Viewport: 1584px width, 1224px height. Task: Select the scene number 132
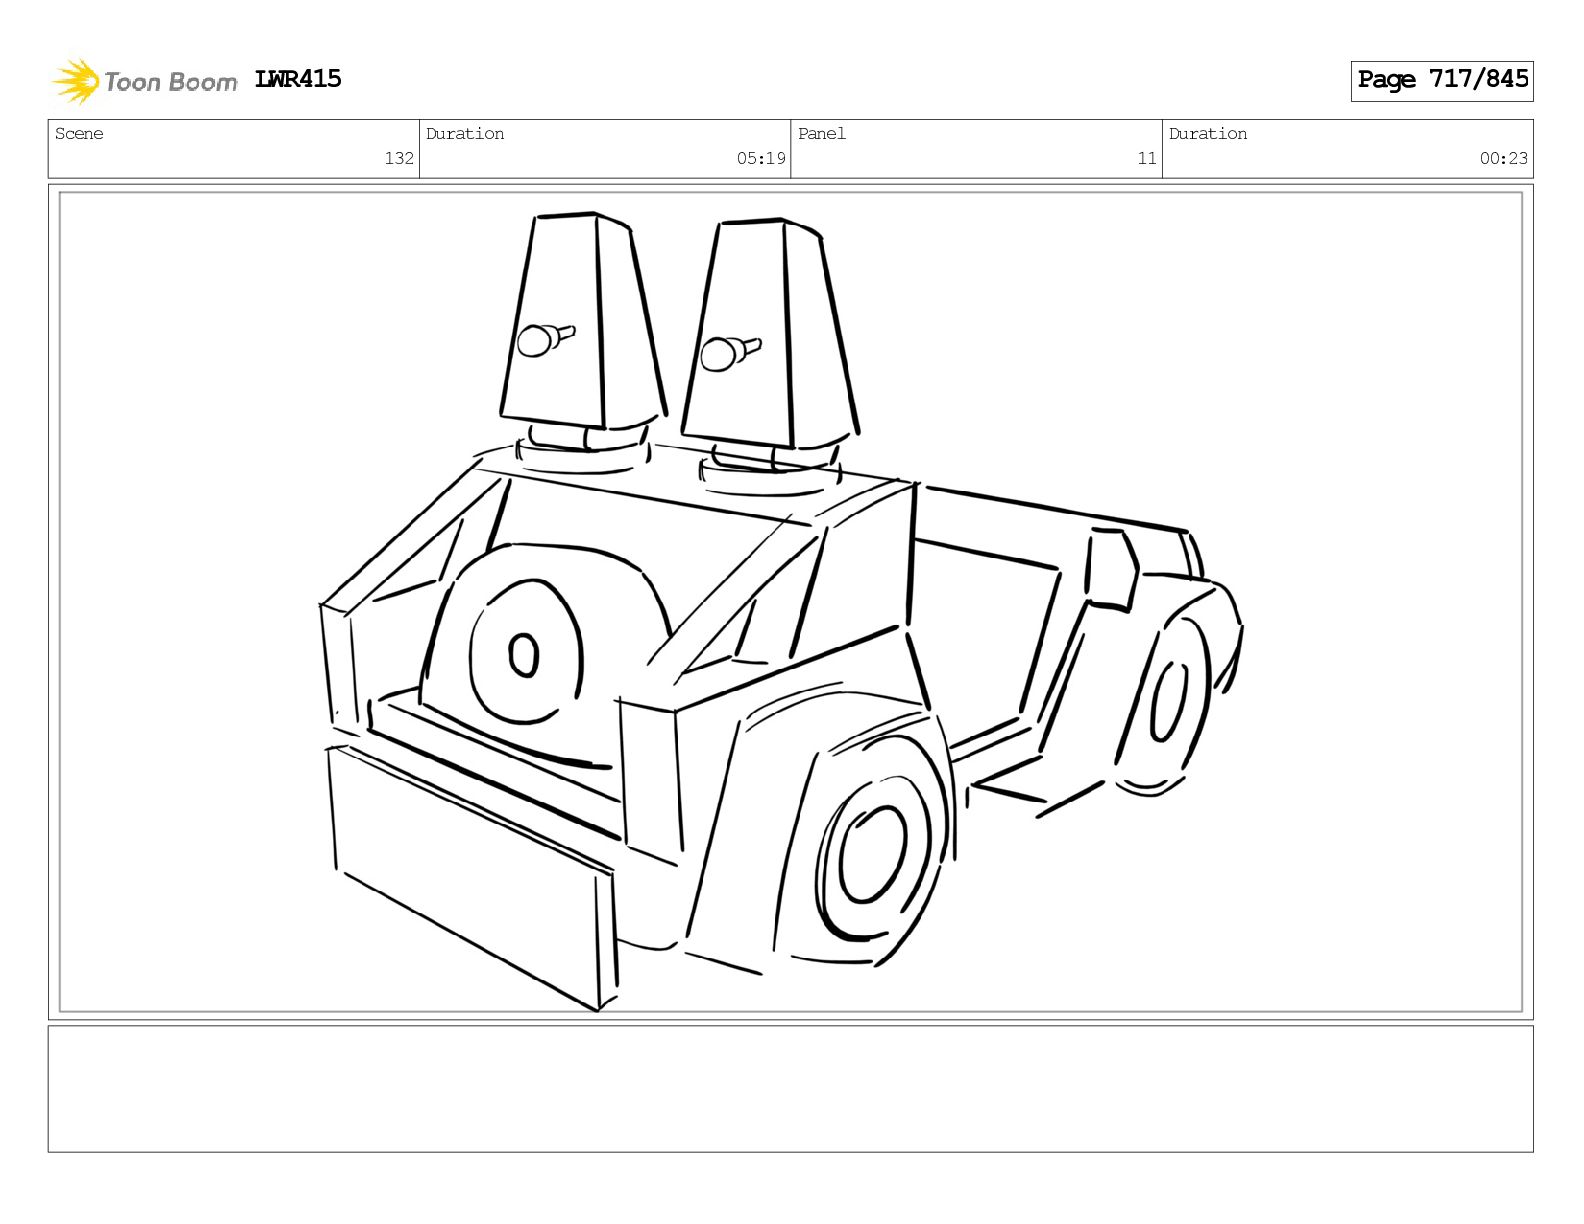(399, 158)
